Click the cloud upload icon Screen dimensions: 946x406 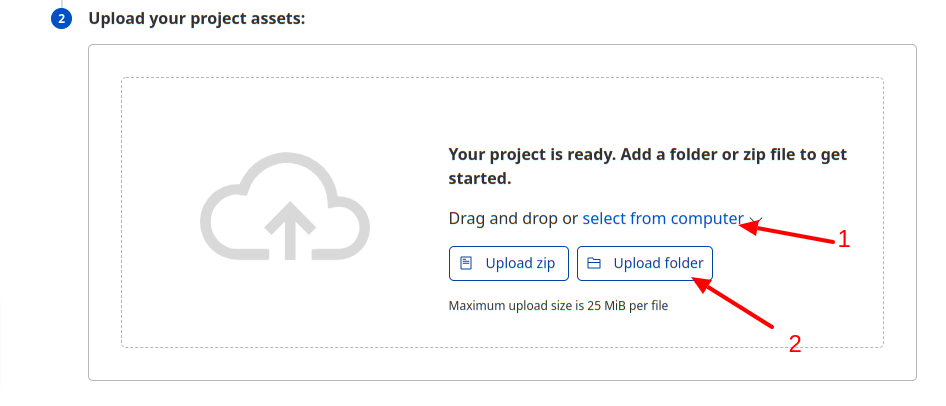[x=285, y=207]
